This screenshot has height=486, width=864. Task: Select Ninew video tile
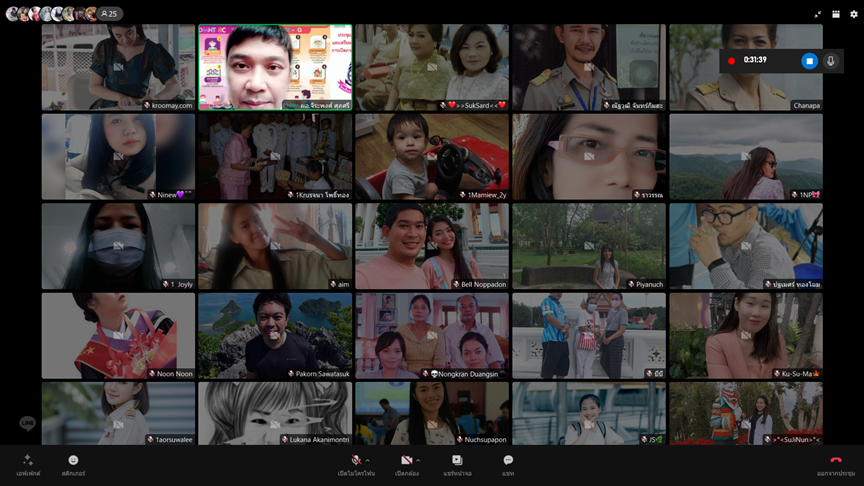click(x=118, y=156)
